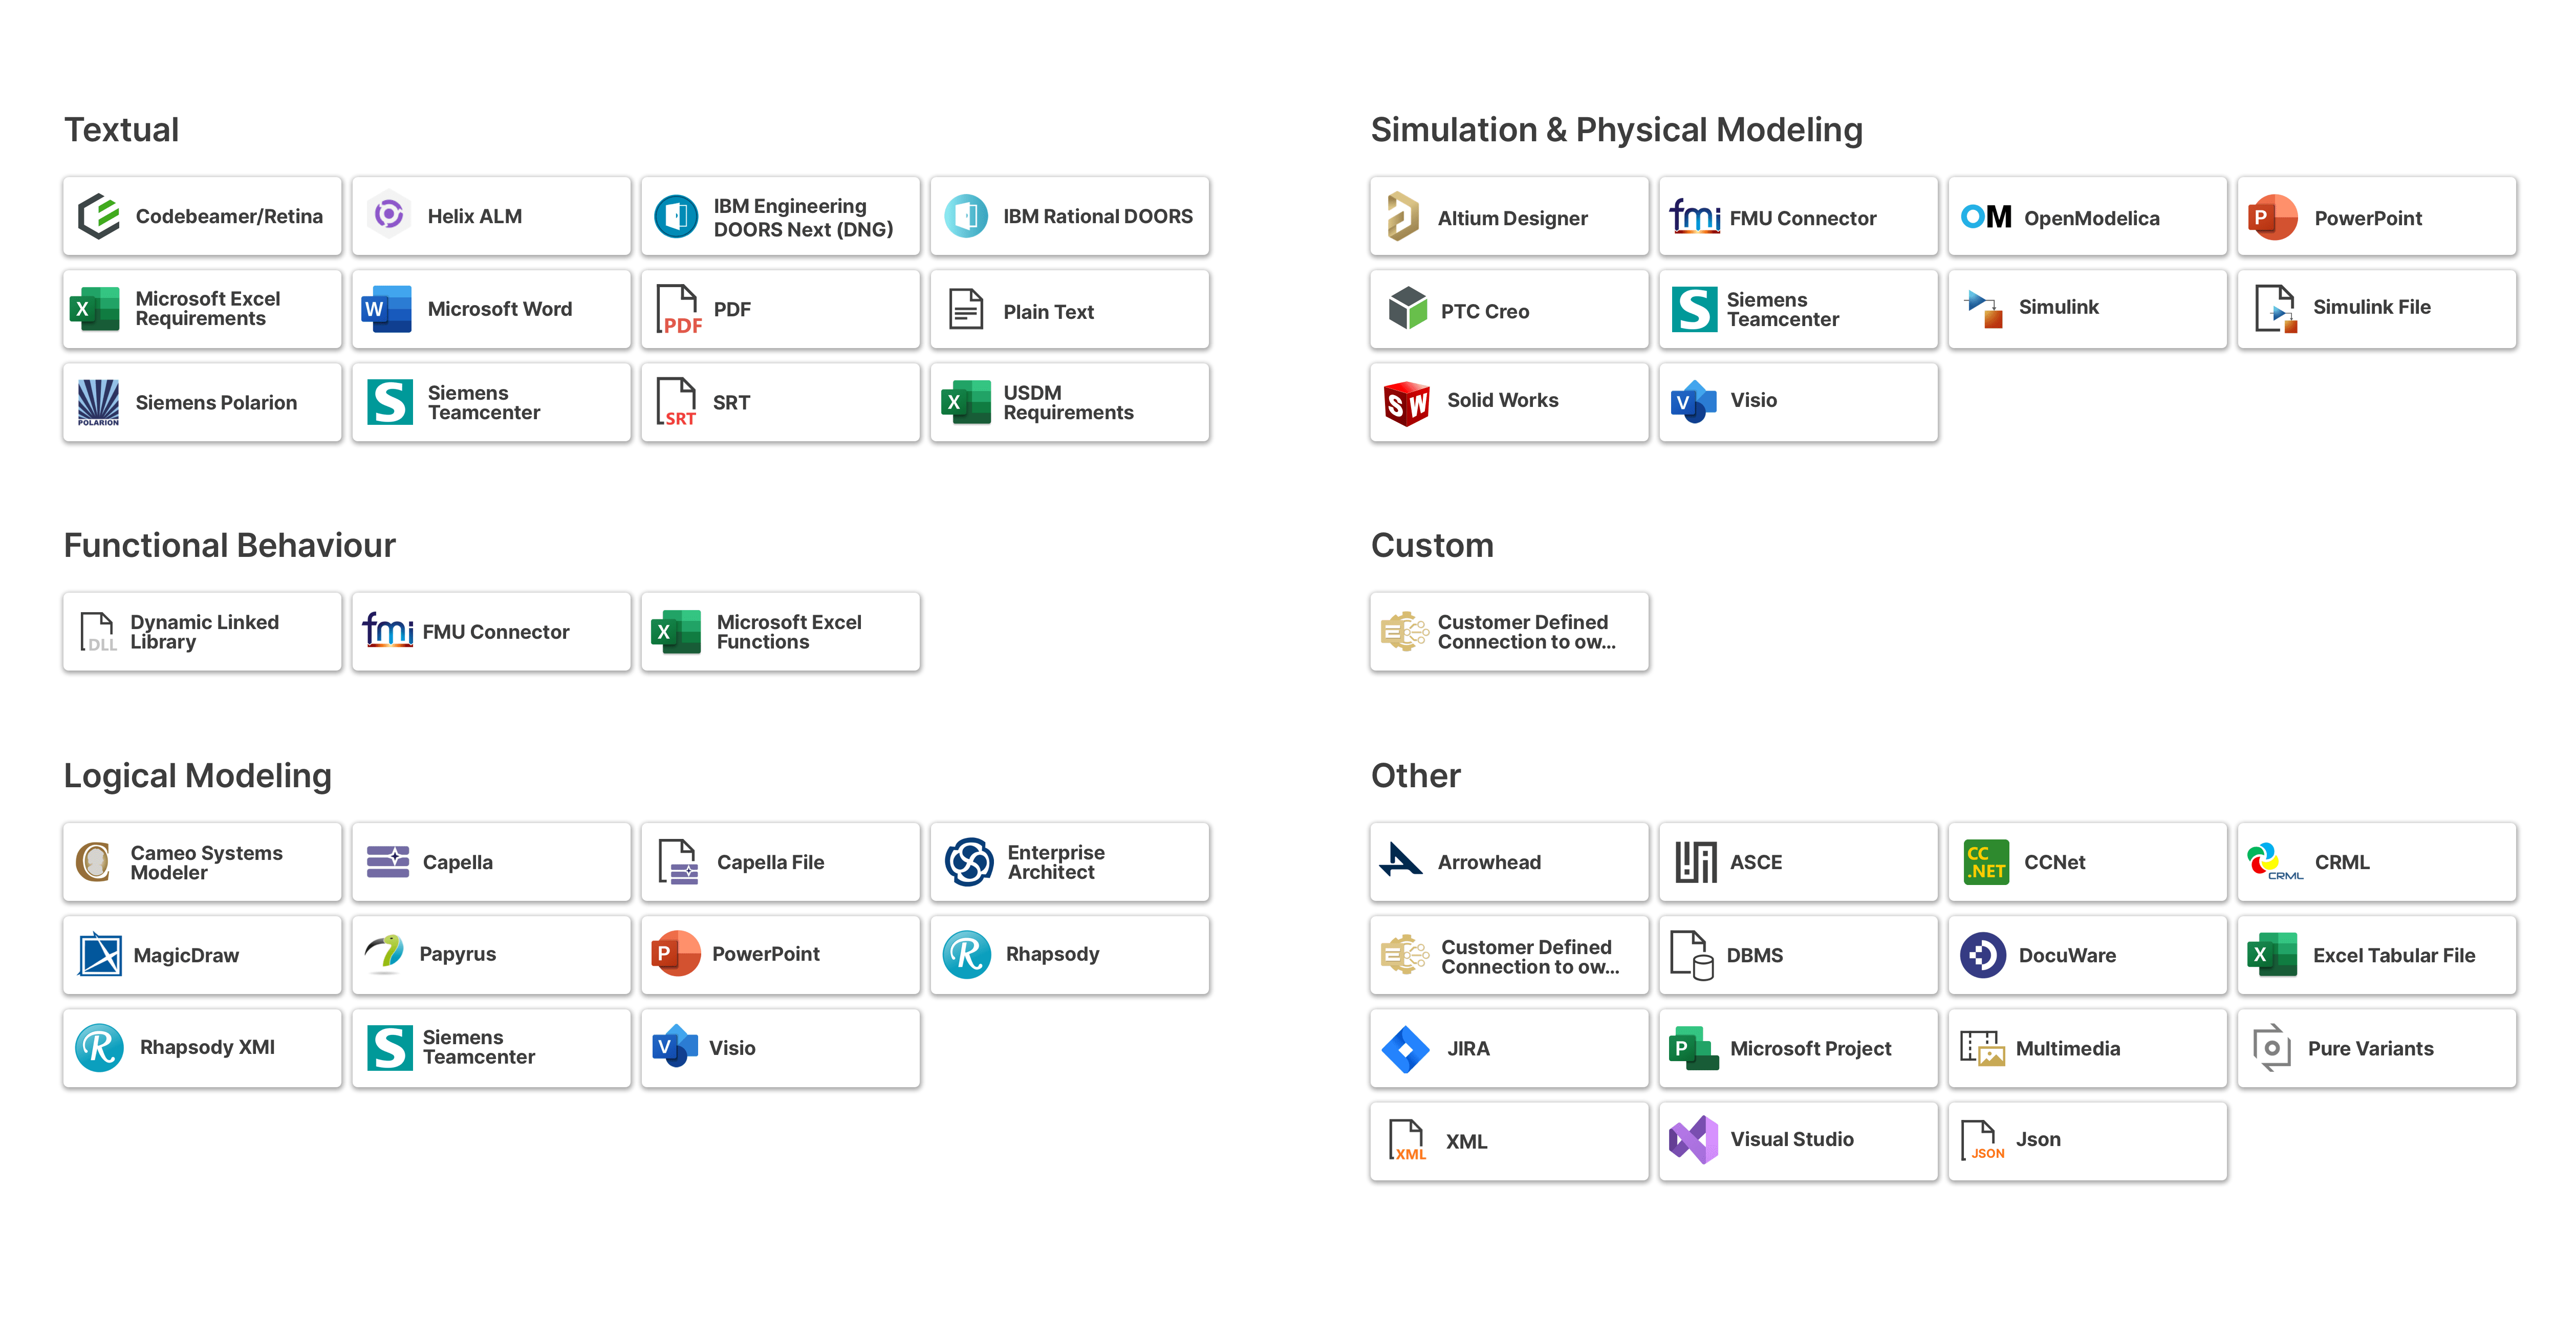2576x1317 pixels.
Task: Click the Pure Variants icon
Action: [2272, 1048]
